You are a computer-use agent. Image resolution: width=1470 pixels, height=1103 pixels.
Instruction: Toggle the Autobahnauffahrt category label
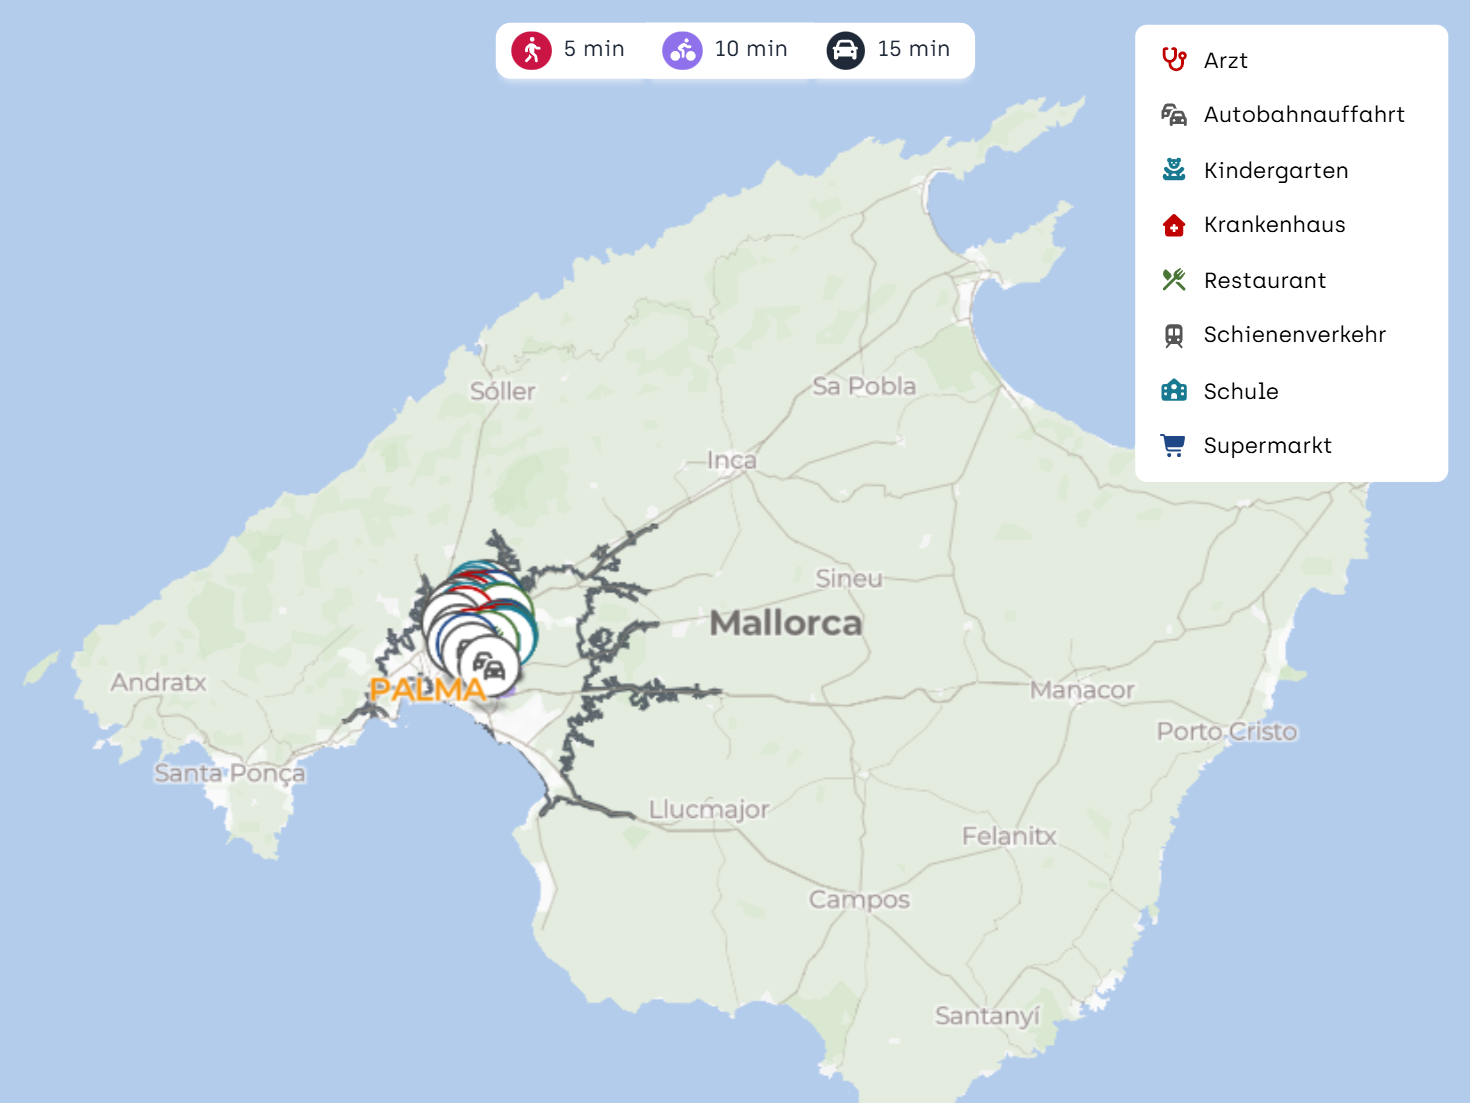point(1303,115)
